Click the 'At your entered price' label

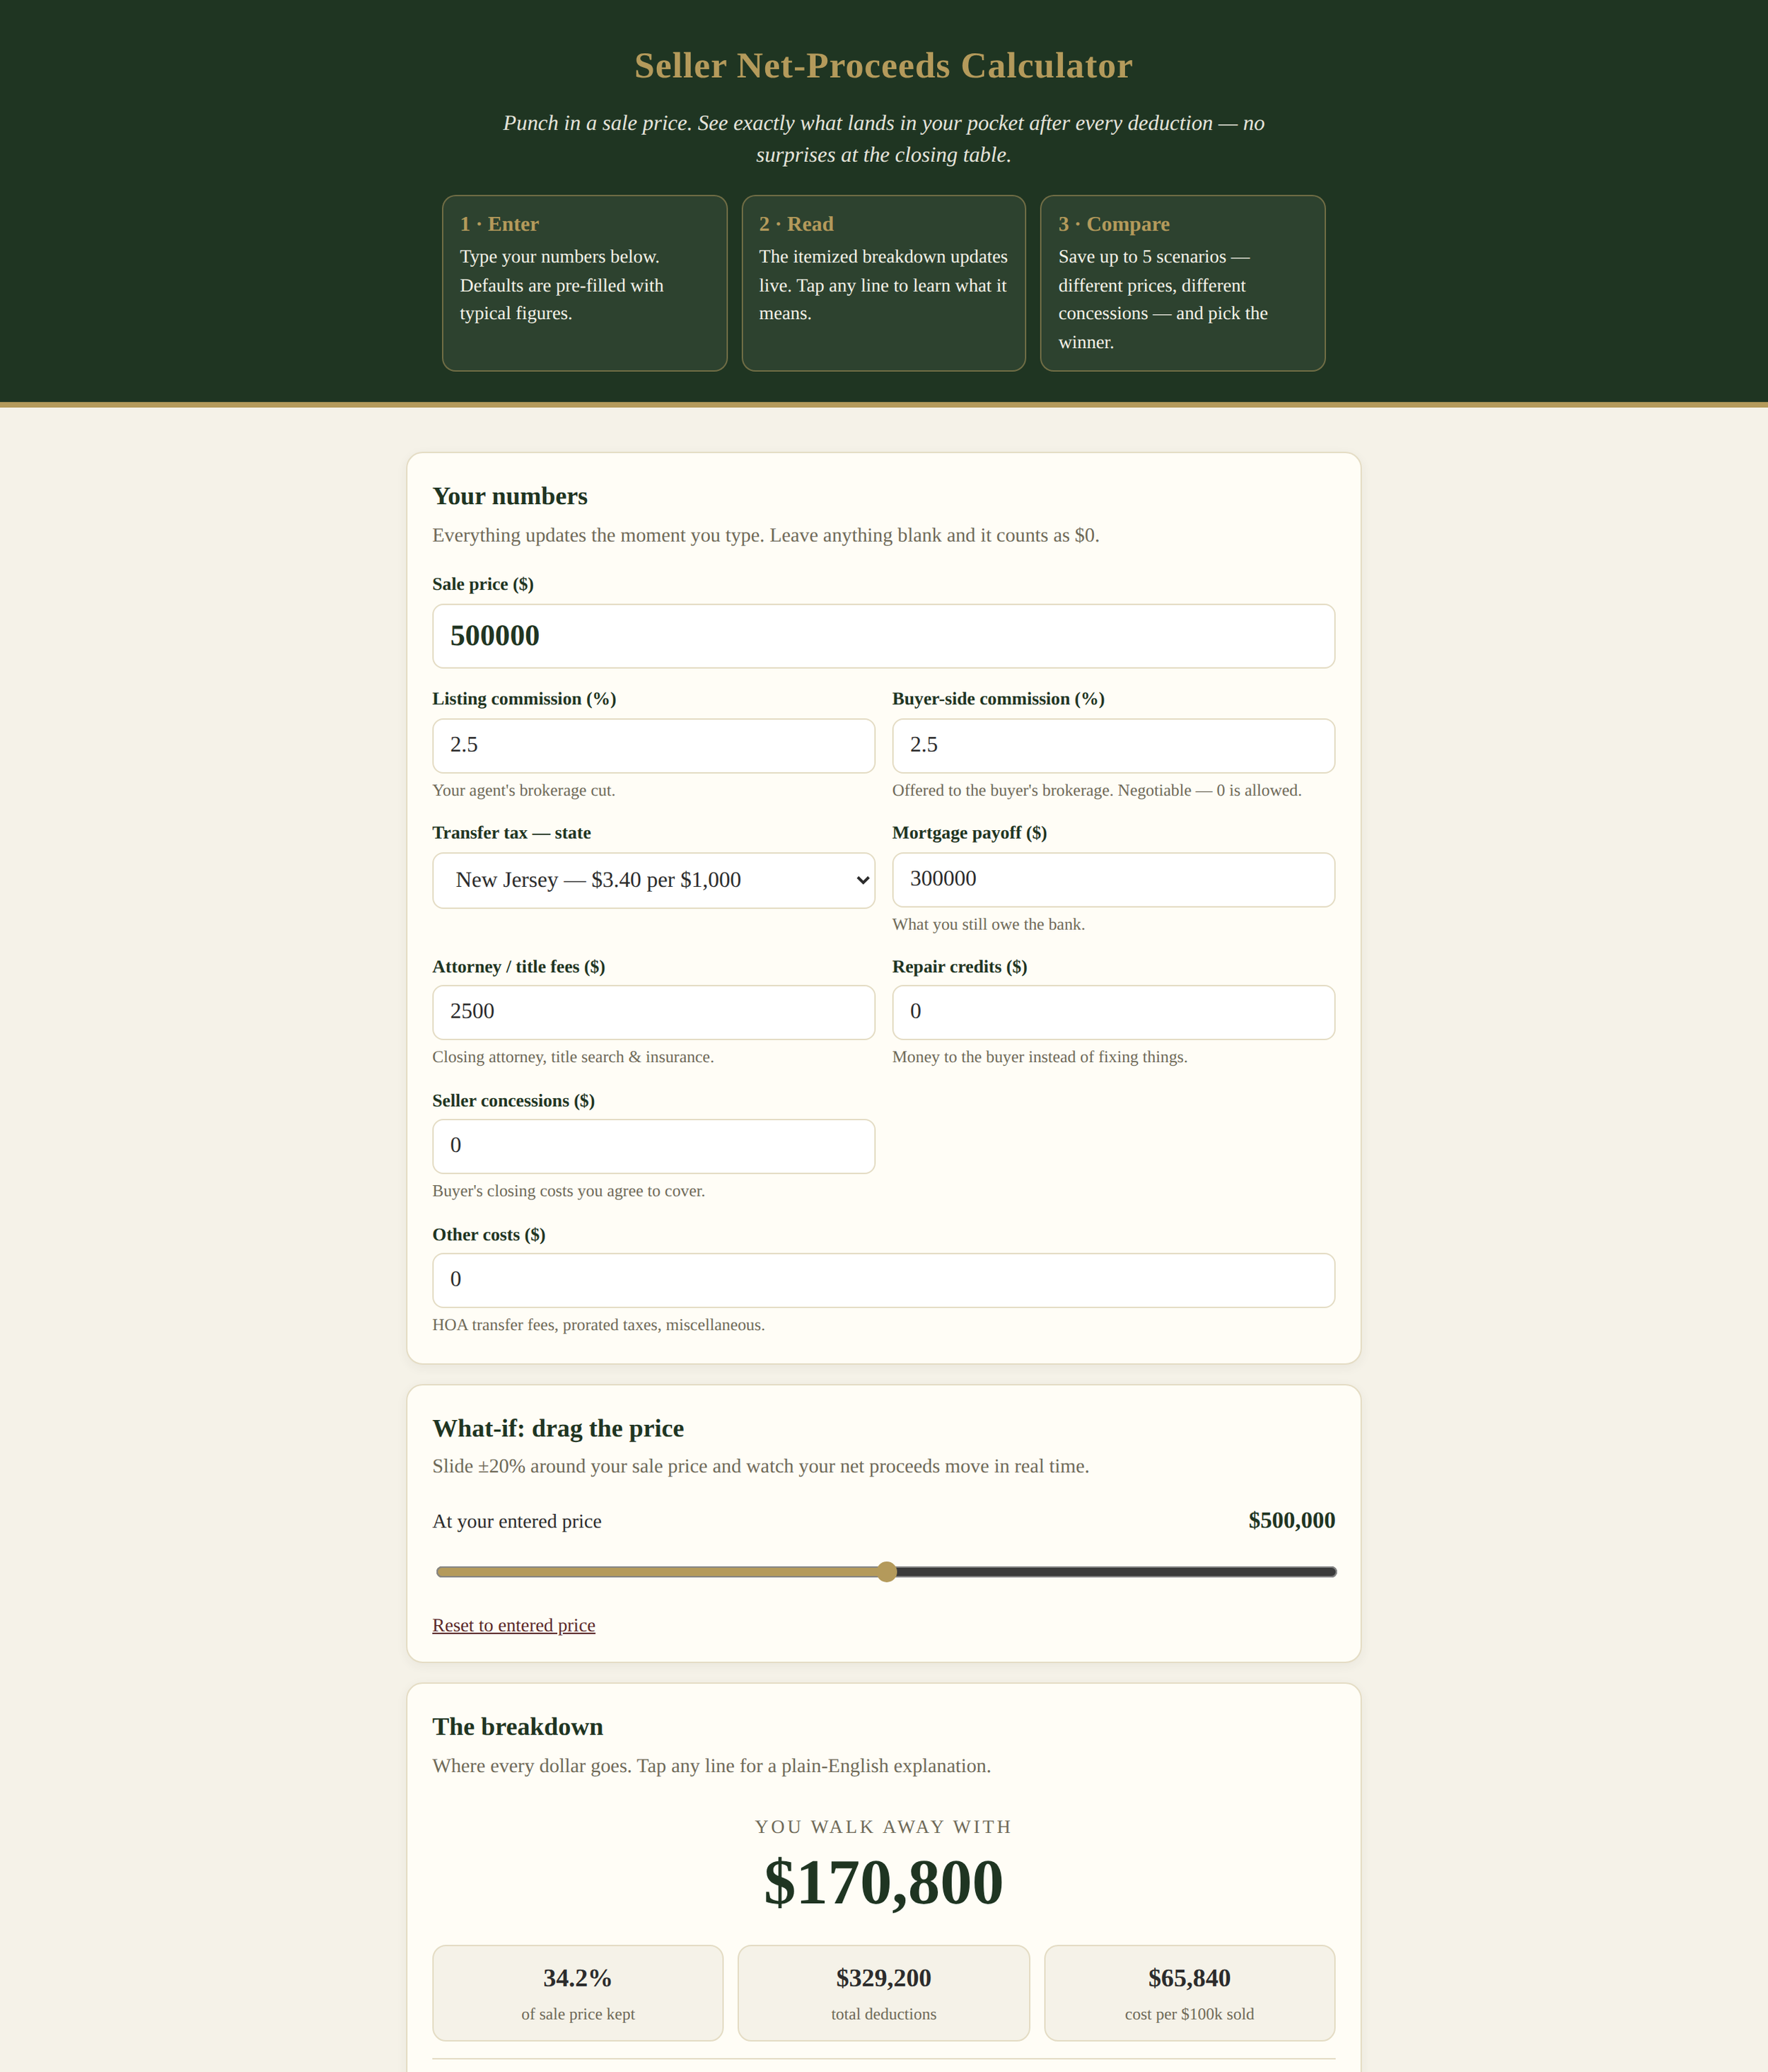[517, 1521]
